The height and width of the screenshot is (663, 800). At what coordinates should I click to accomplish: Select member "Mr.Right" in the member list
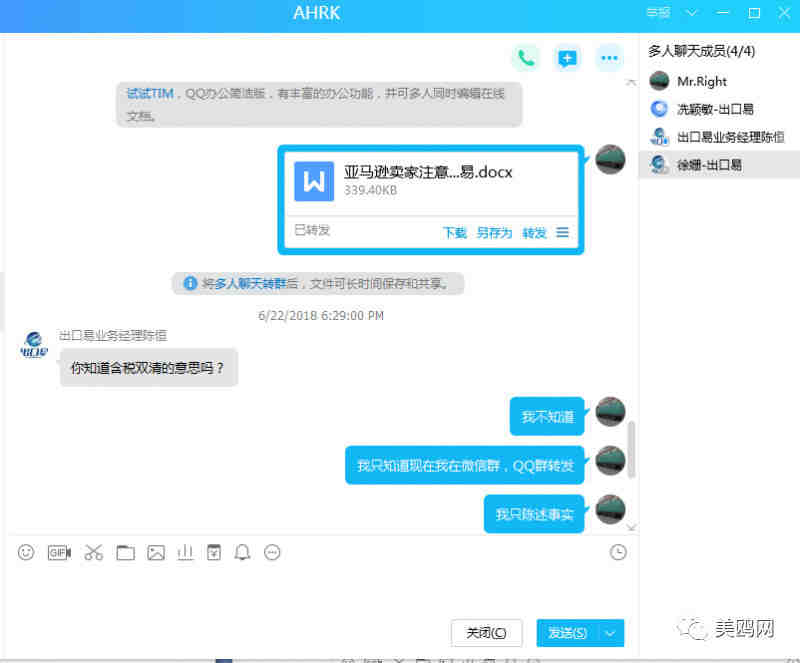719,81
